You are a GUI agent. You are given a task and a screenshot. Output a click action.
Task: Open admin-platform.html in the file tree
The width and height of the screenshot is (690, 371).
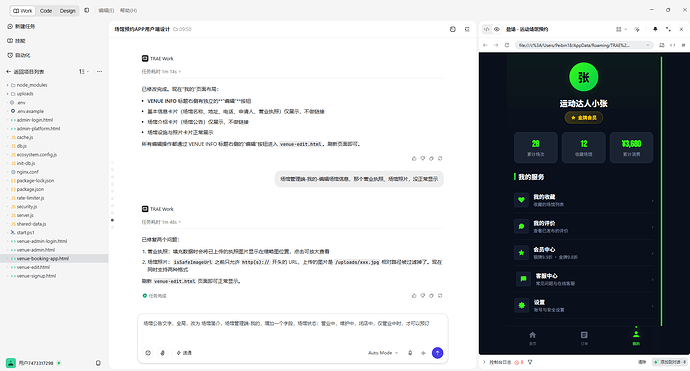(35, 129)
